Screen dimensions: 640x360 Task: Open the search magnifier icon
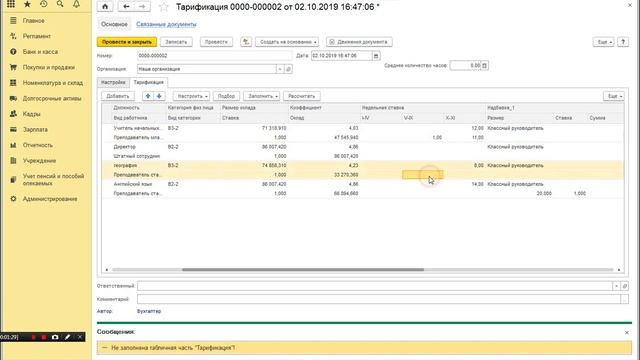click(x=60, y=4)
